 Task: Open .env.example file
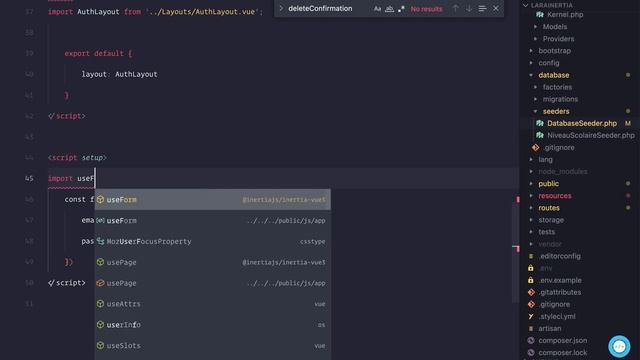560,280
